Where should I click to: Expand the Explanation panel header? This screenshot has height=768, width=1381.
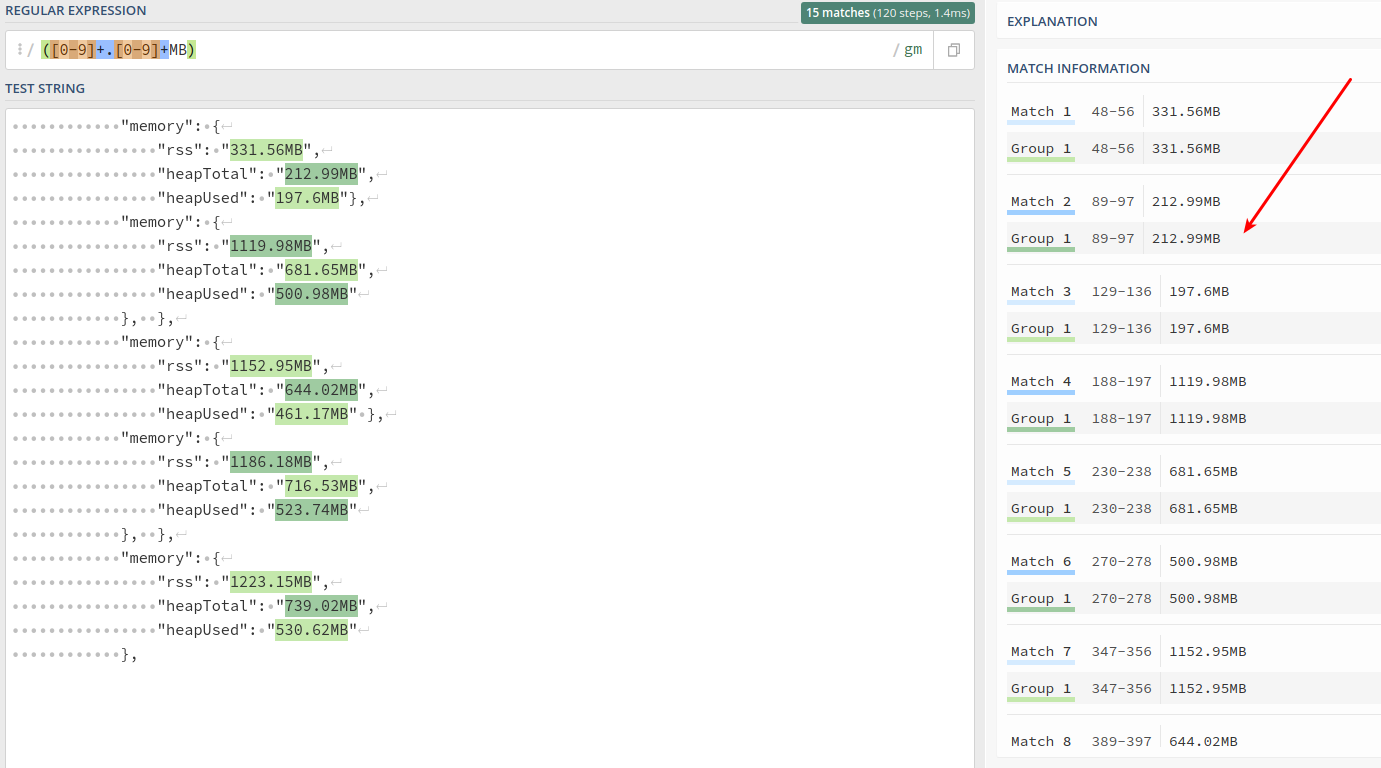(1052, 21)
